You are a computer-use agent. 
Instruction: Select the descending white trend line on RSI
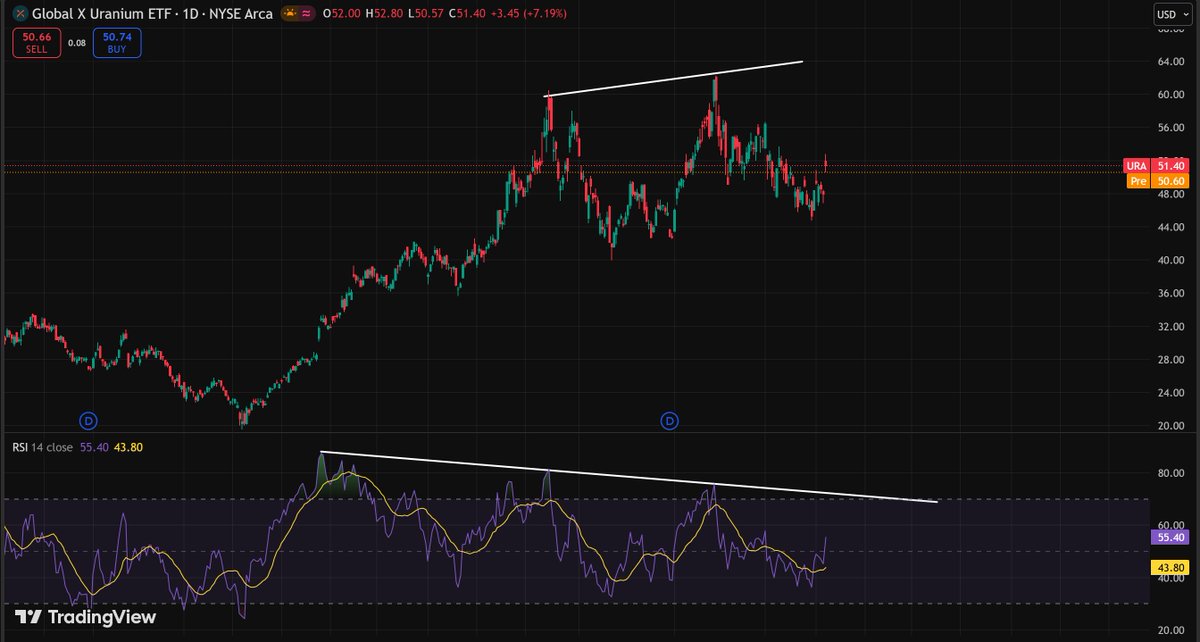click(x=629, y=477)
